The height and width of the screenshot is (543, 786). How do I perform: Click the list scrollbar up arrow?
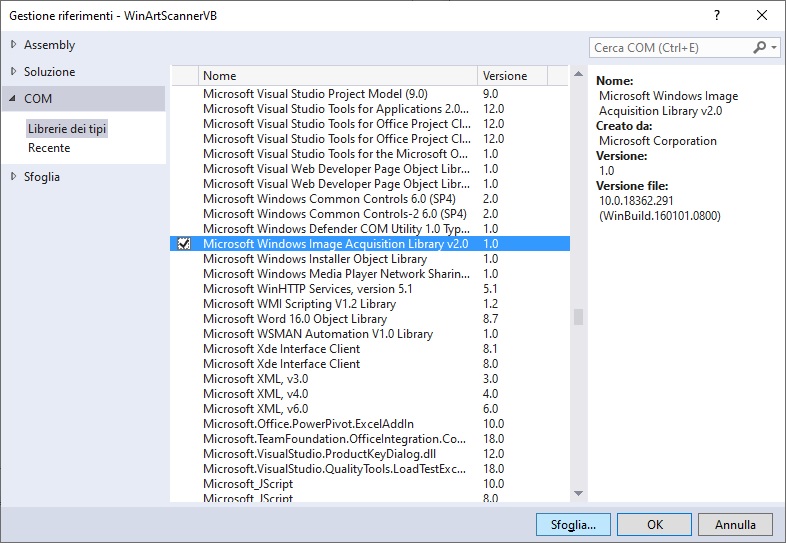578,74
